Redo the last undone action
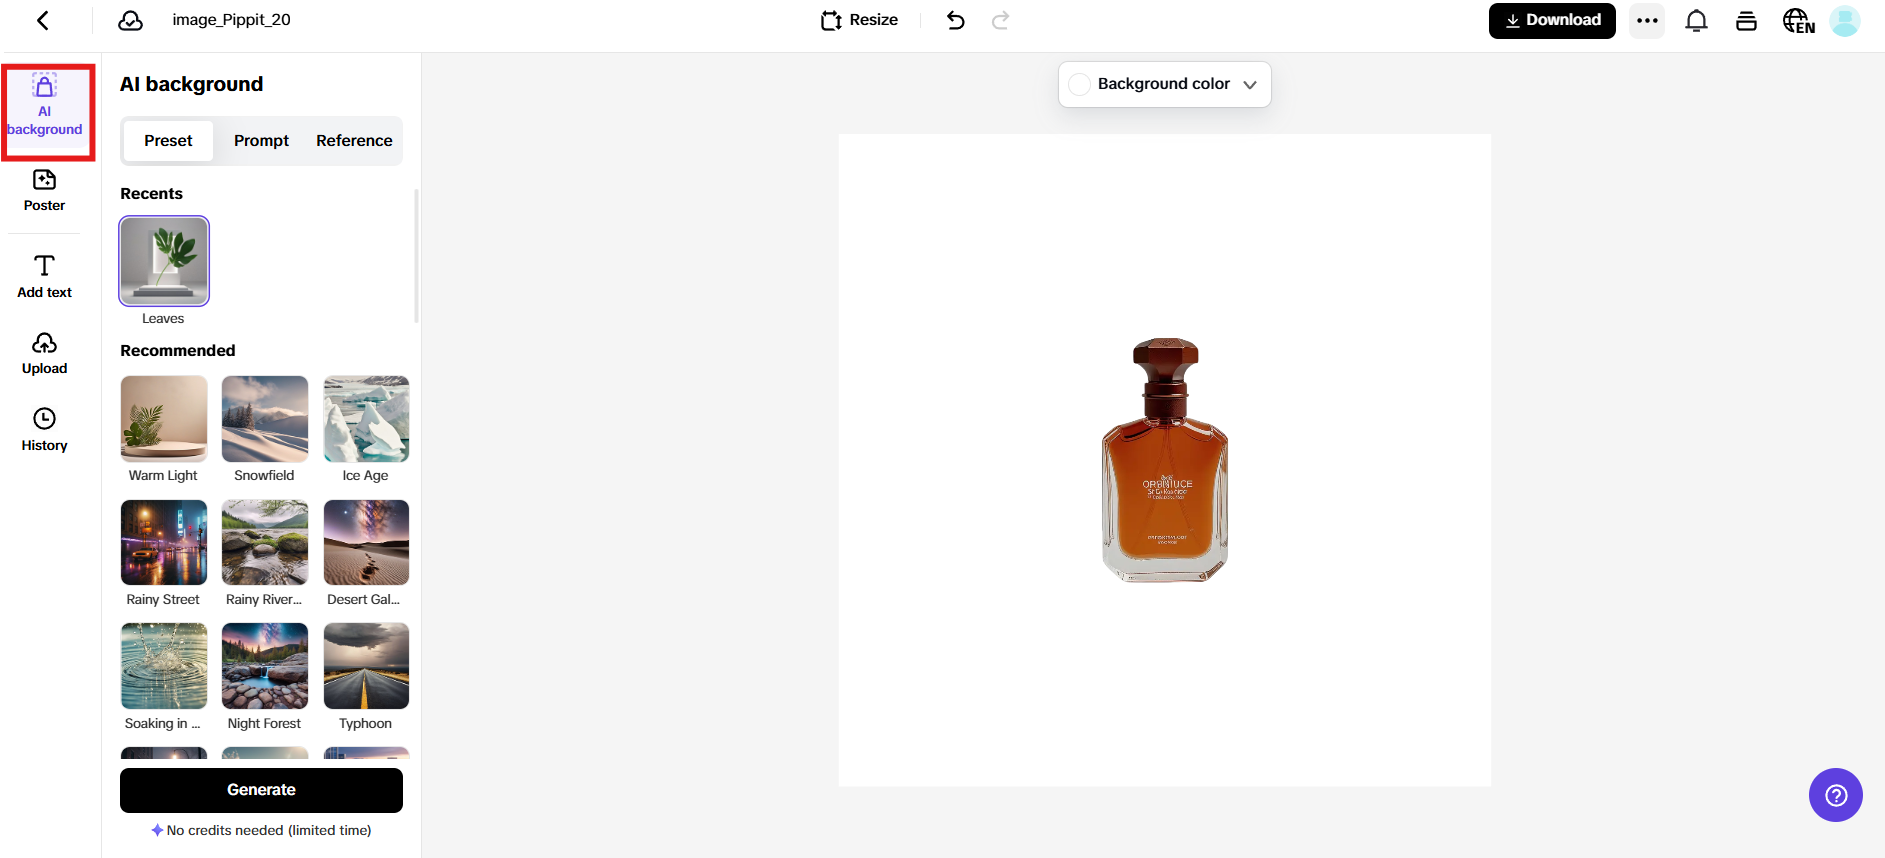This screenshot has height=858, width=1885. click(1000, 20)
